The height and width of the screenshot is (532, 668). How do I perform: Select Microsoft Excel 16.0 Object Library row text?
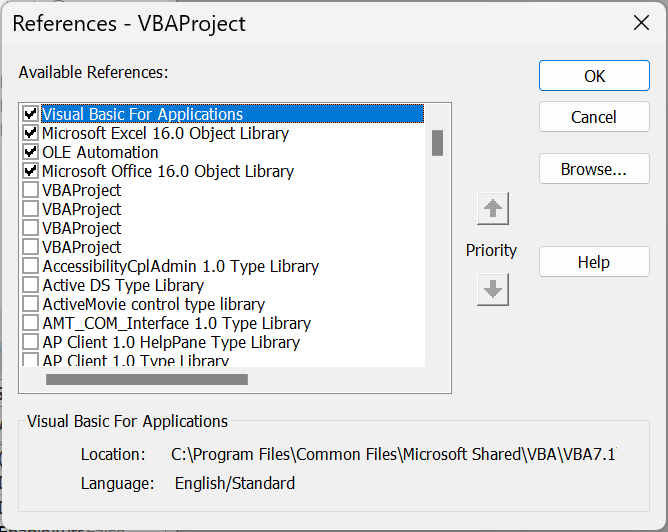(165, 133)
